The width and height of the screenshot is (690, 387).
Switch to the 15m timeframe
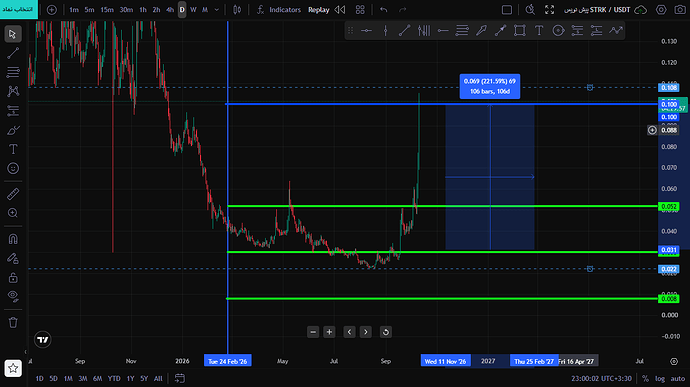(x=107, y=10)
